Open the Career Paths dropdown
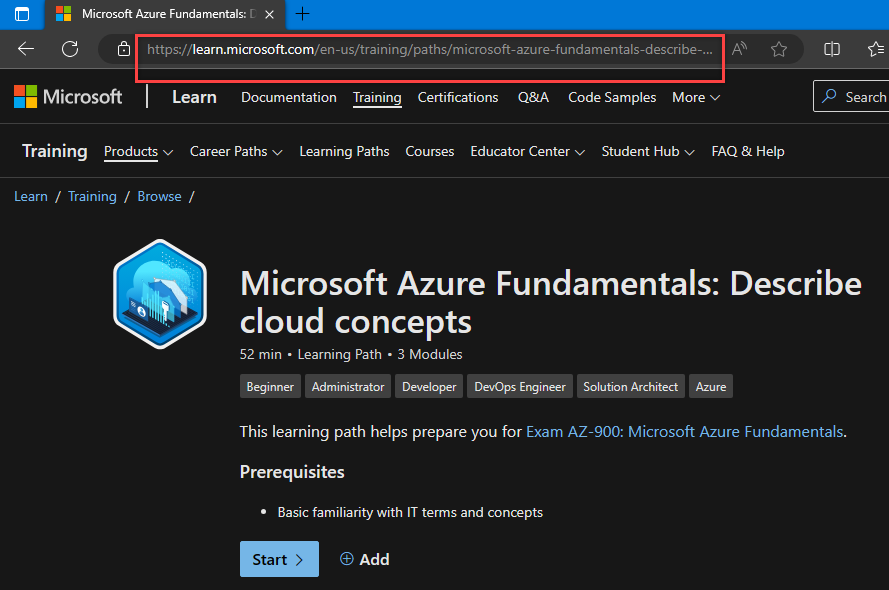 click(236, 152)
